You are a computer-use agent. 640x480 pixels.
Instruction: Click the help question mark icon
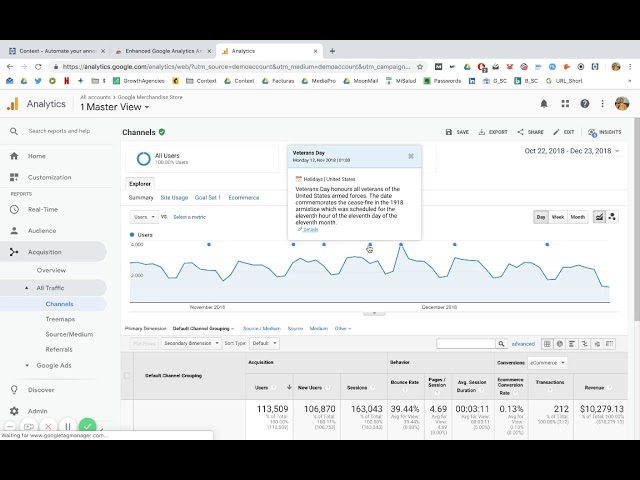[x=584, y=104]
